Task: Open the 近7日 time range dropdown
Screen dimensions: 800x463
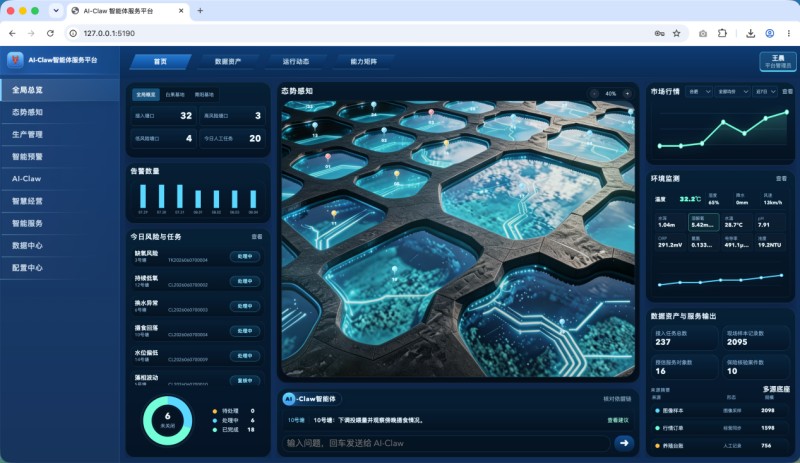Action: pos(765,91)
